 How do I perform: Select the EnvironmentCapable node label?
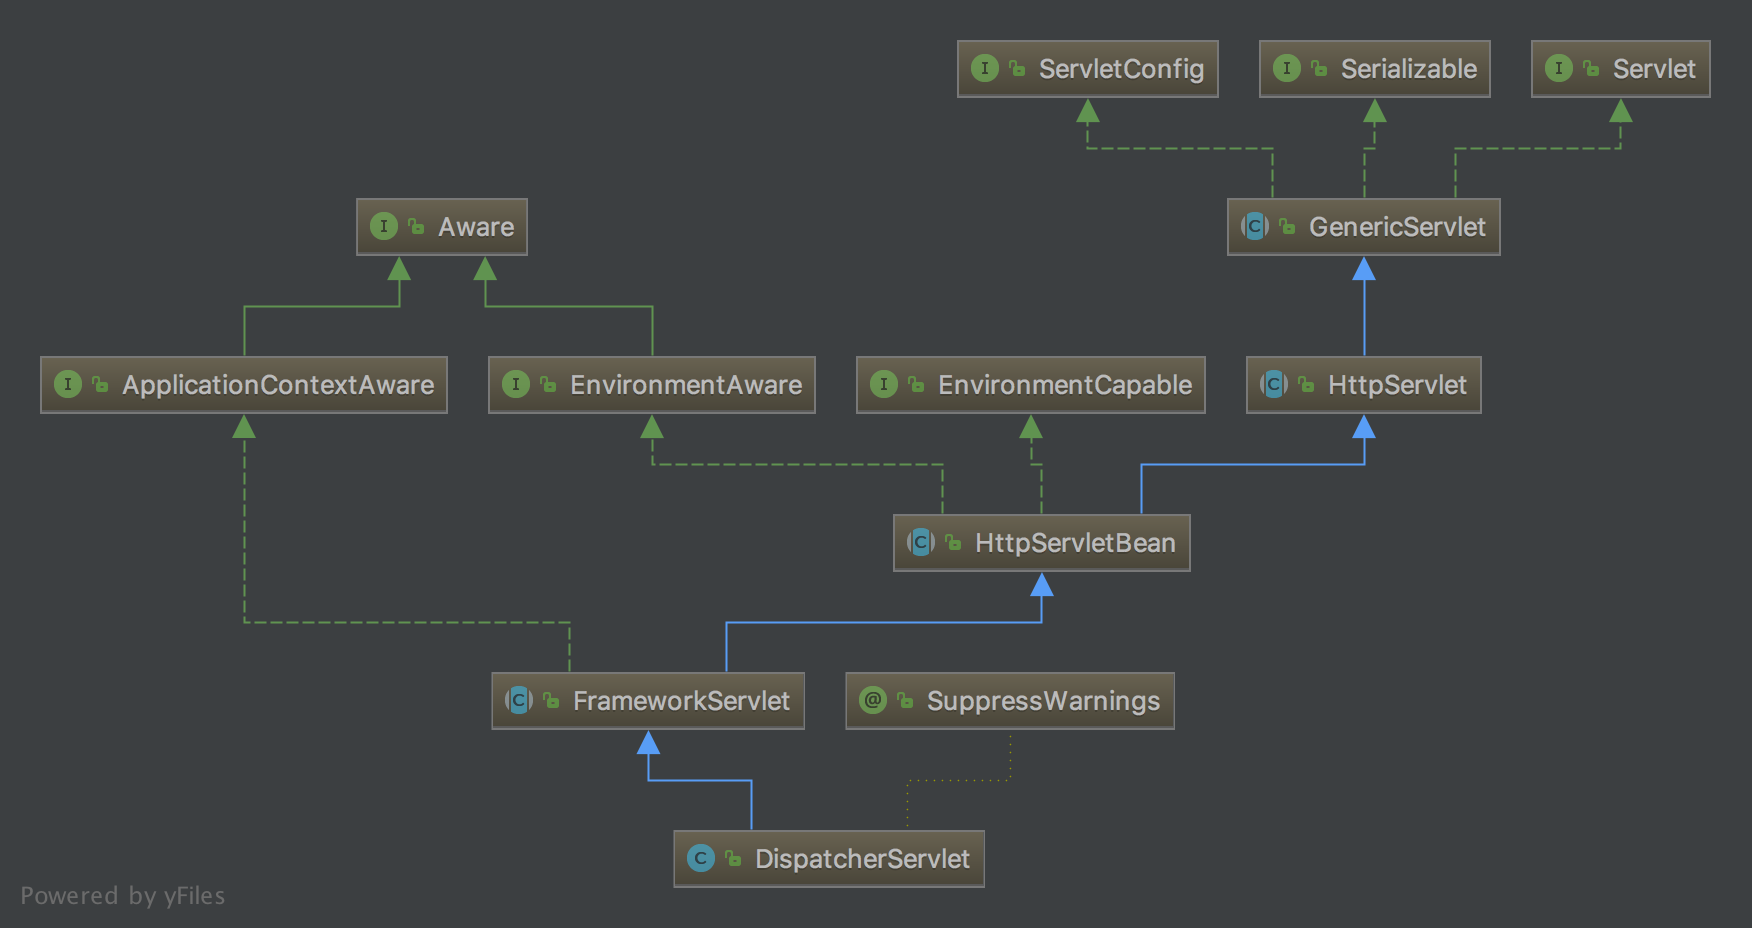point(1065,385)
